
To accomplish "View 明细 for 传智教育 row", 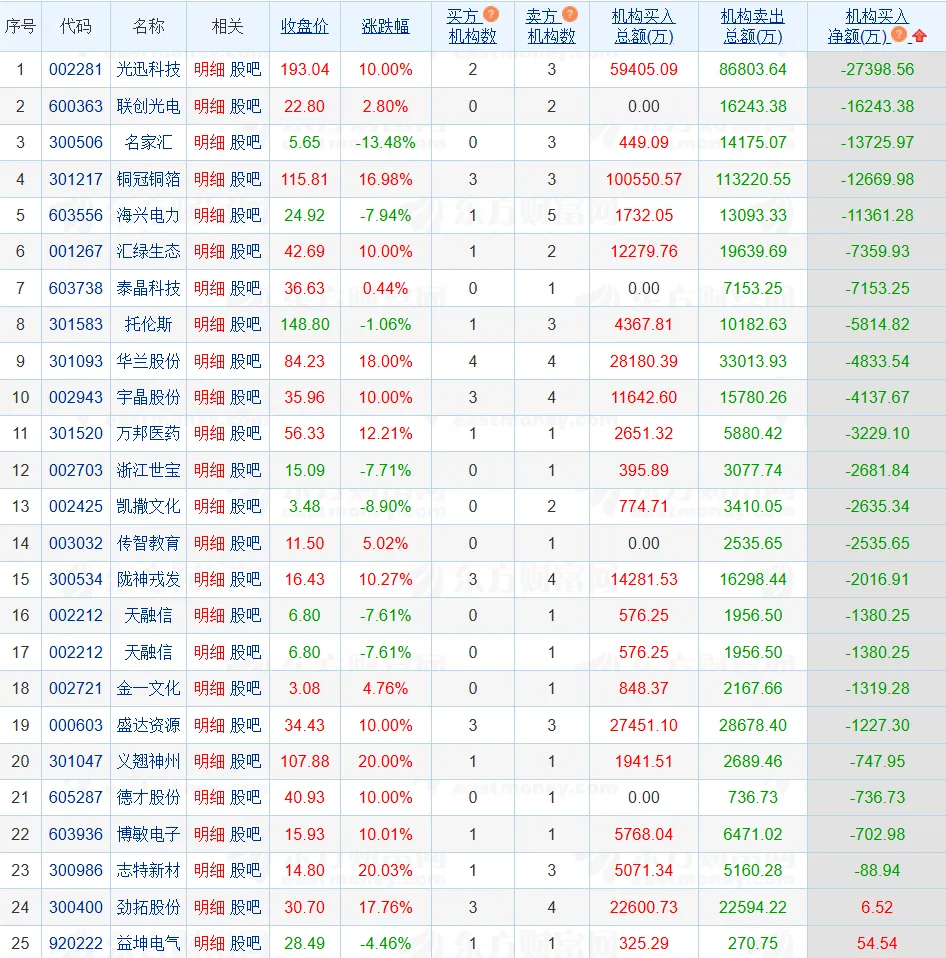I will pyautogui.click(x=209, y=543).
